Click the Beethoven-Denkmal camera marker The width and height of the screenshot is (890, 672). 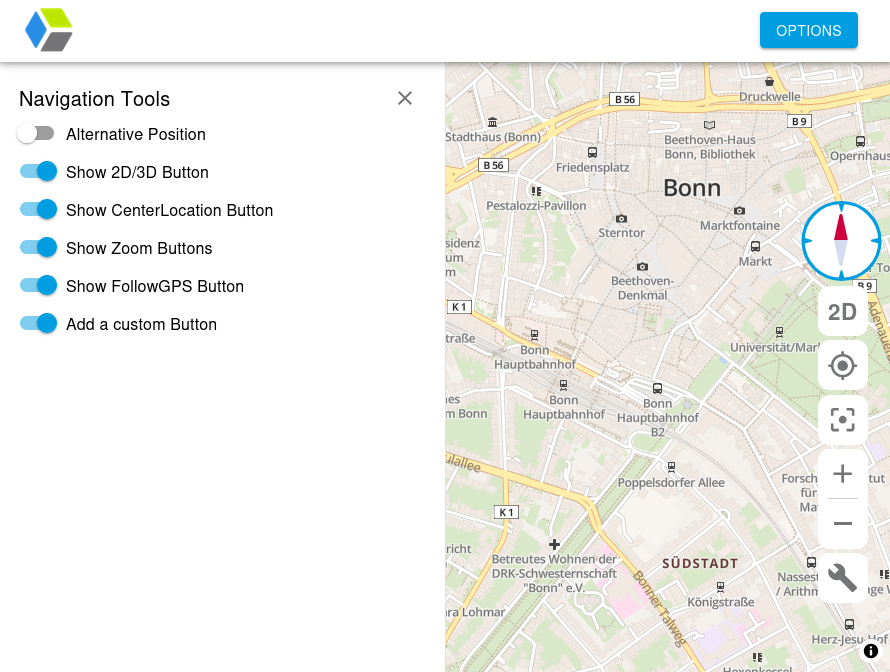click(642, 266)
